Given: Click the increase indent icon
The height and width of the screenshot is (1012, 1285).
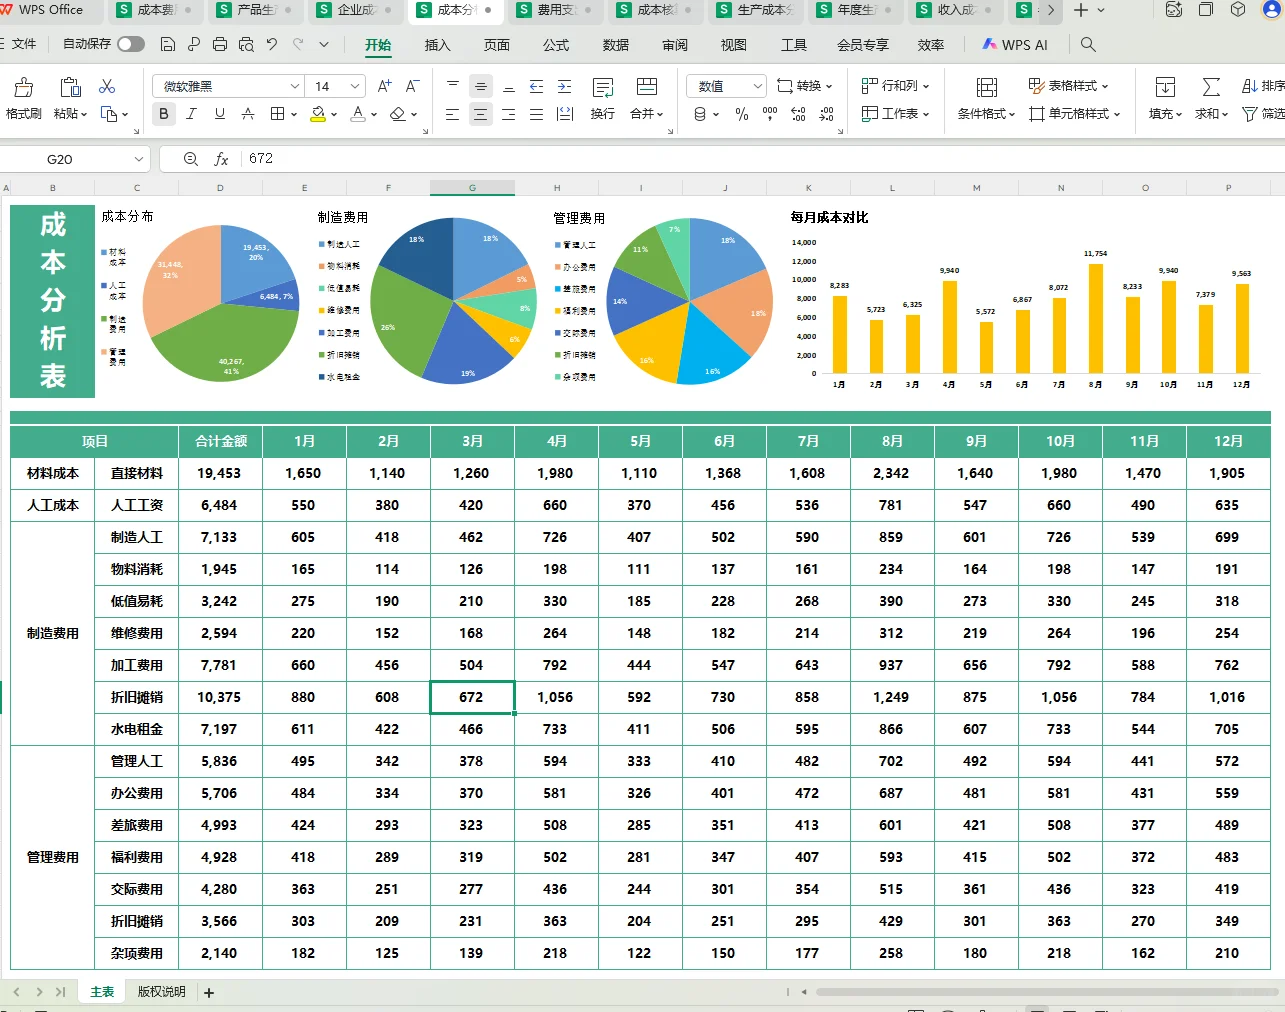Looking at the screenshot, I should [x=565, y=86].
